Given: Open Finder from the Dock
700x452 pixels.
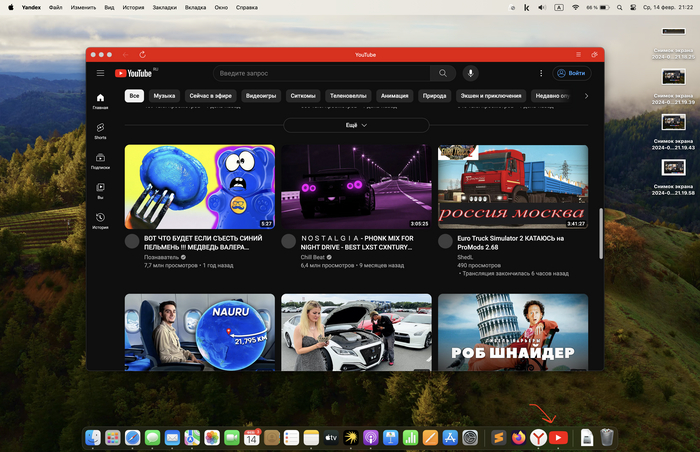Looking at the screenshot, I should pos(93,438).
